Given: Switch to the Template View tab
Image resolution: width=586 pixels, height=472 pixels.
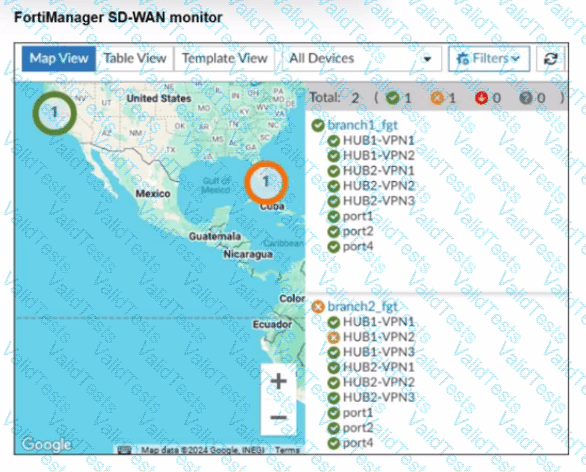Looking at the screenshot, I should [225, 59].
